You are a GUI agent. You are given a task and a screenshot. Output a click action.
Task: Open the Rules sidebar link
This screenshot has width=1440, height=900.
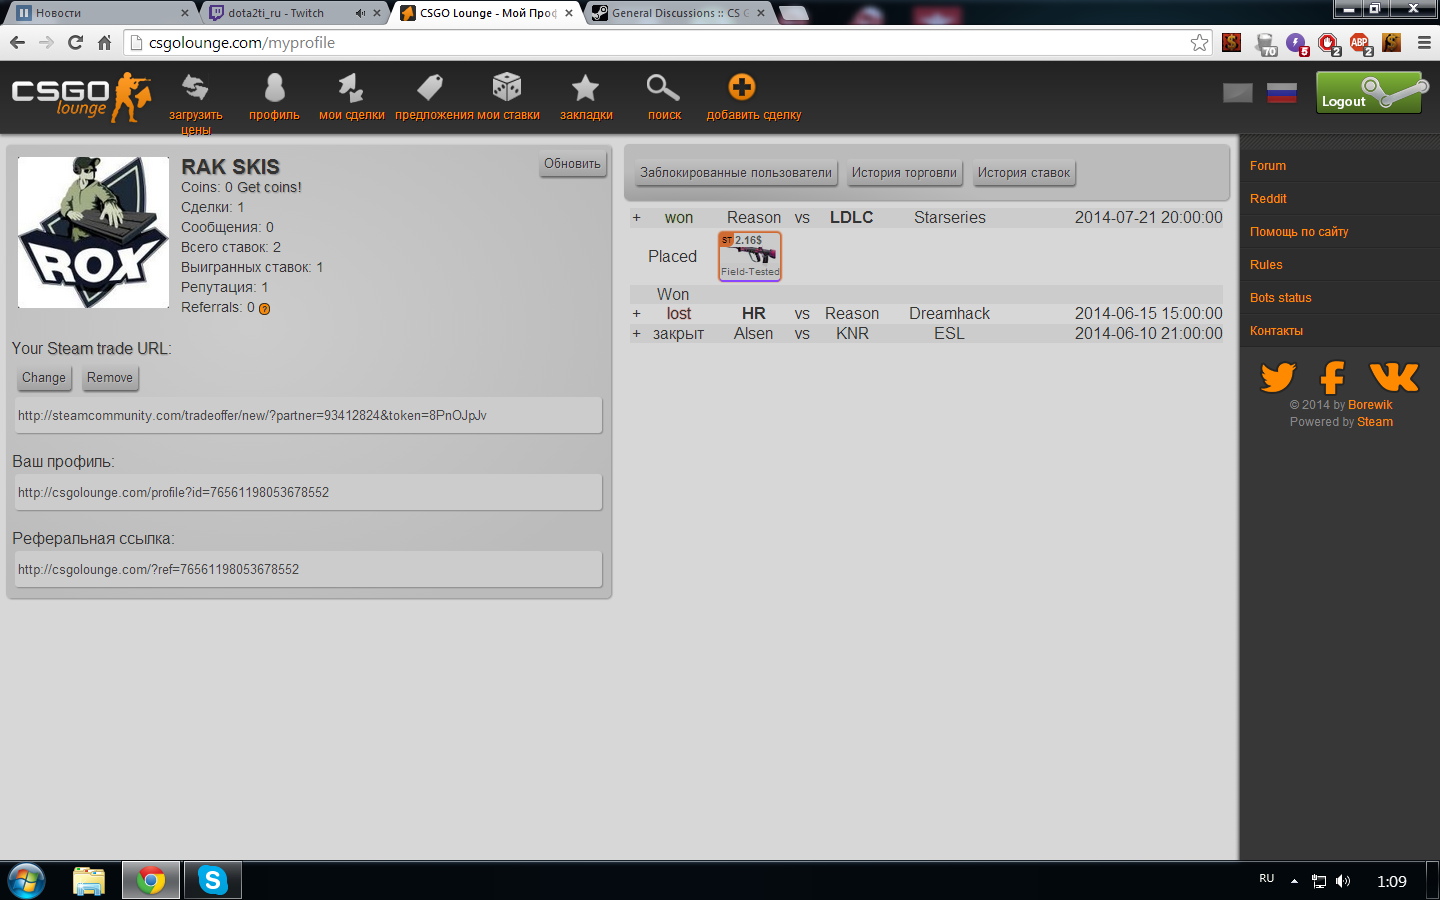(x=1266, y=265)
